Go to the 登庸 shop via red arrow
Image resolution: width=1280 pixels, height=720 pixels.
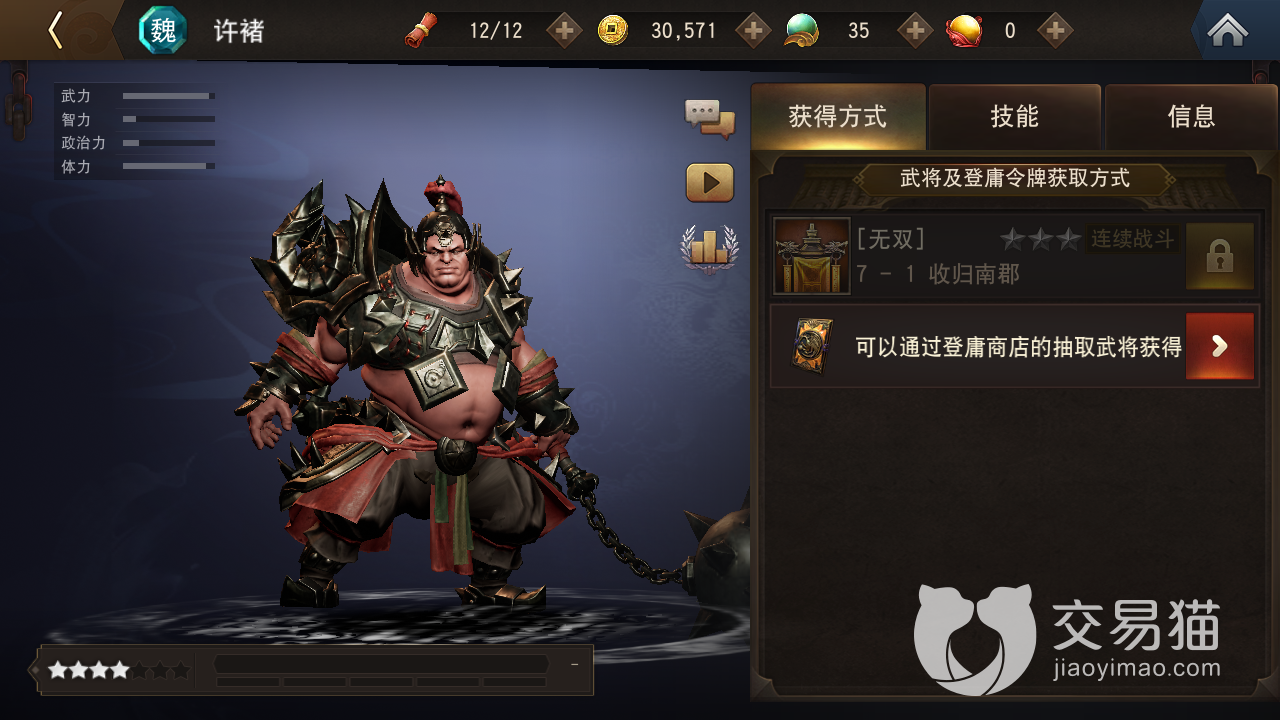[x=1219, y=346]
